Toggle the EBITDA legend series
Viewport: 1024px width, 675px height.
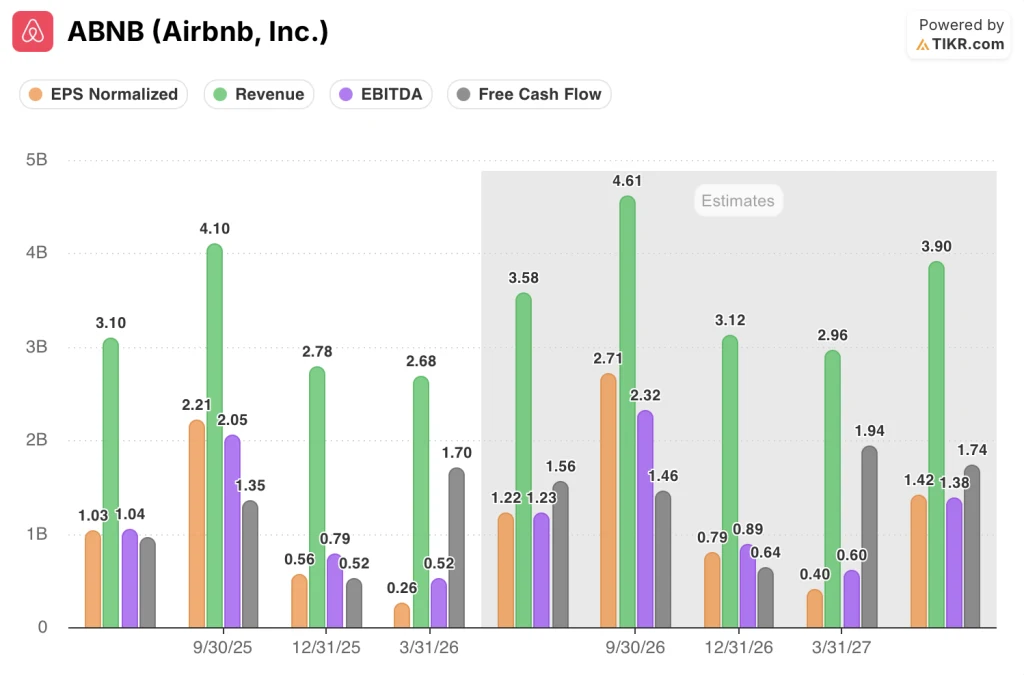(x=381, y=94)
